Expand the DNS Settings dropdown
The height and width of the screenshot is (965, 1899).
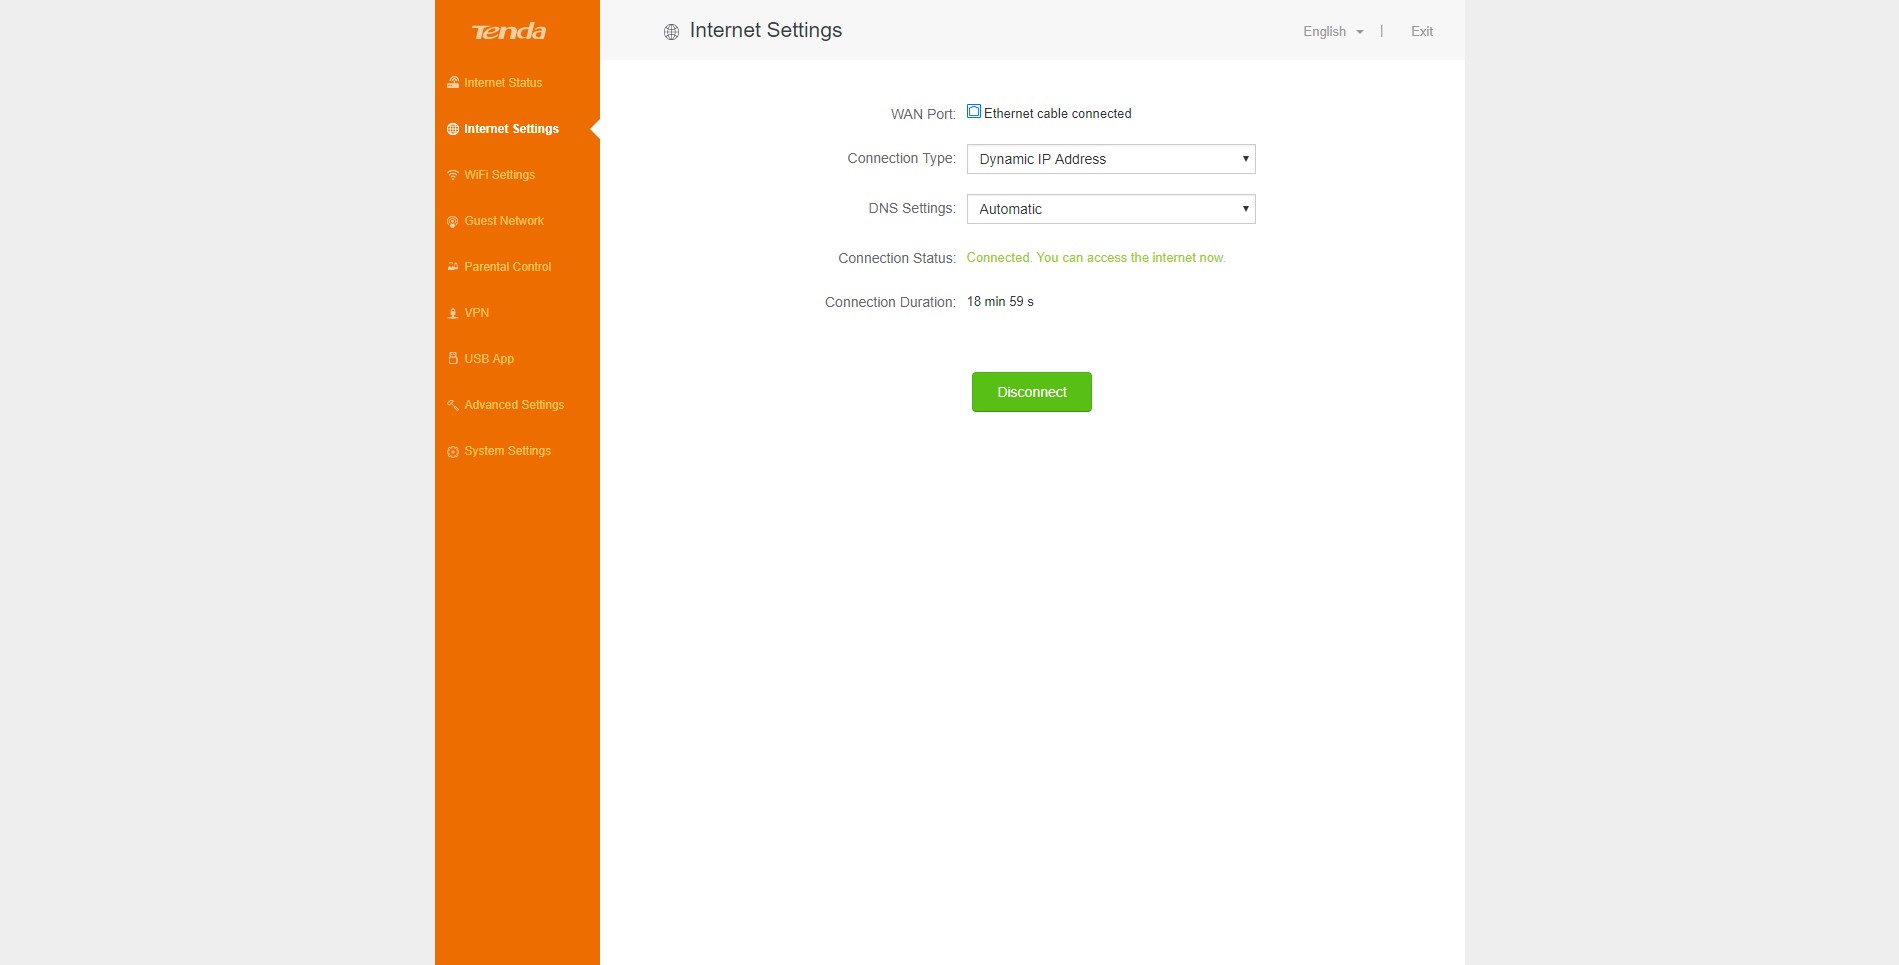pyautogui.click(x=1111, y=209)
